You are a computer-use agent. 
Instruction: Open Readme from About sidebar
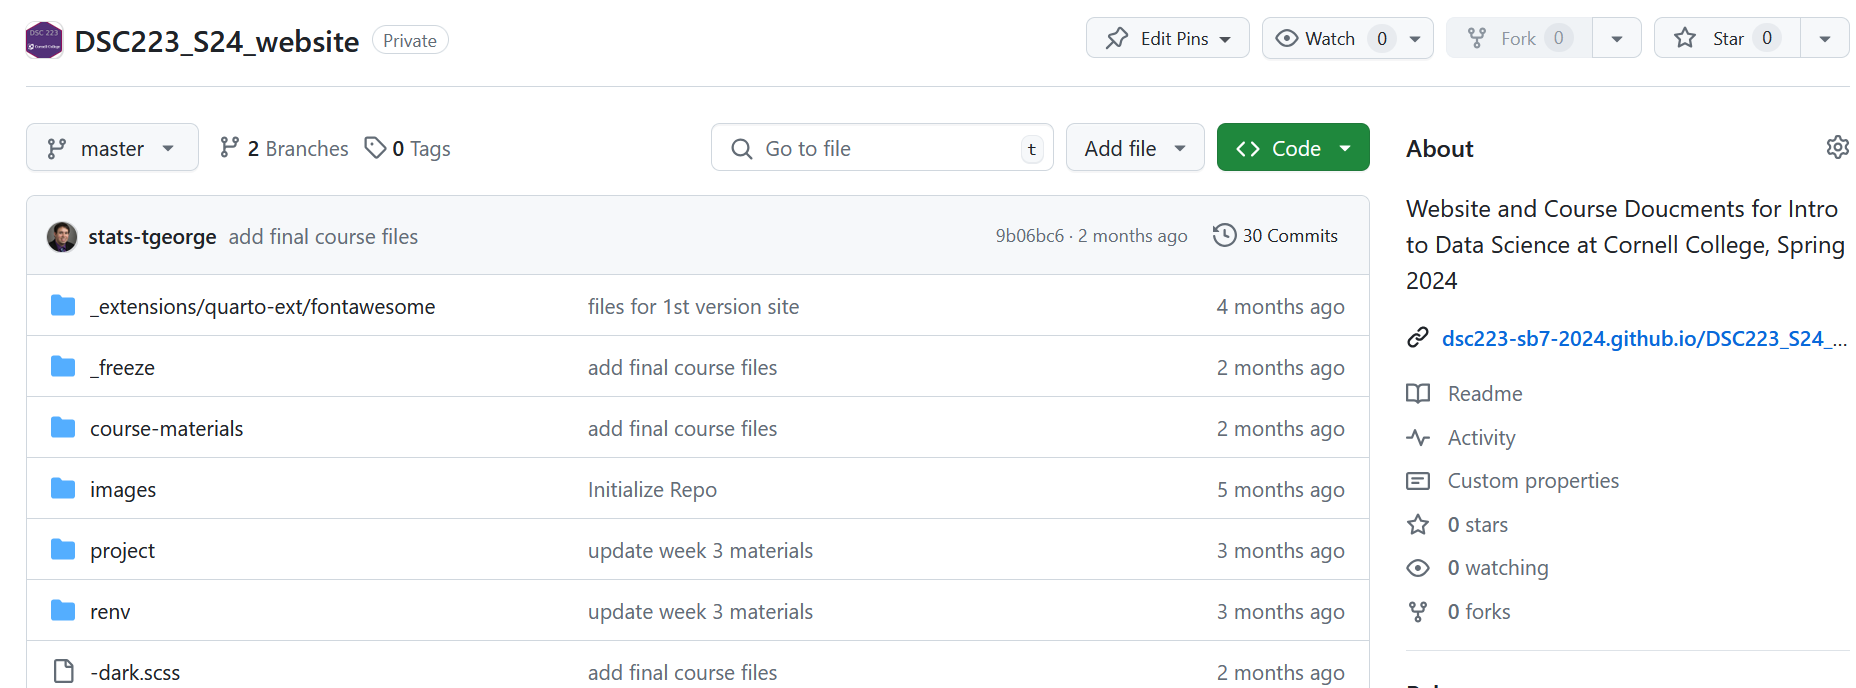[1484, 394]
